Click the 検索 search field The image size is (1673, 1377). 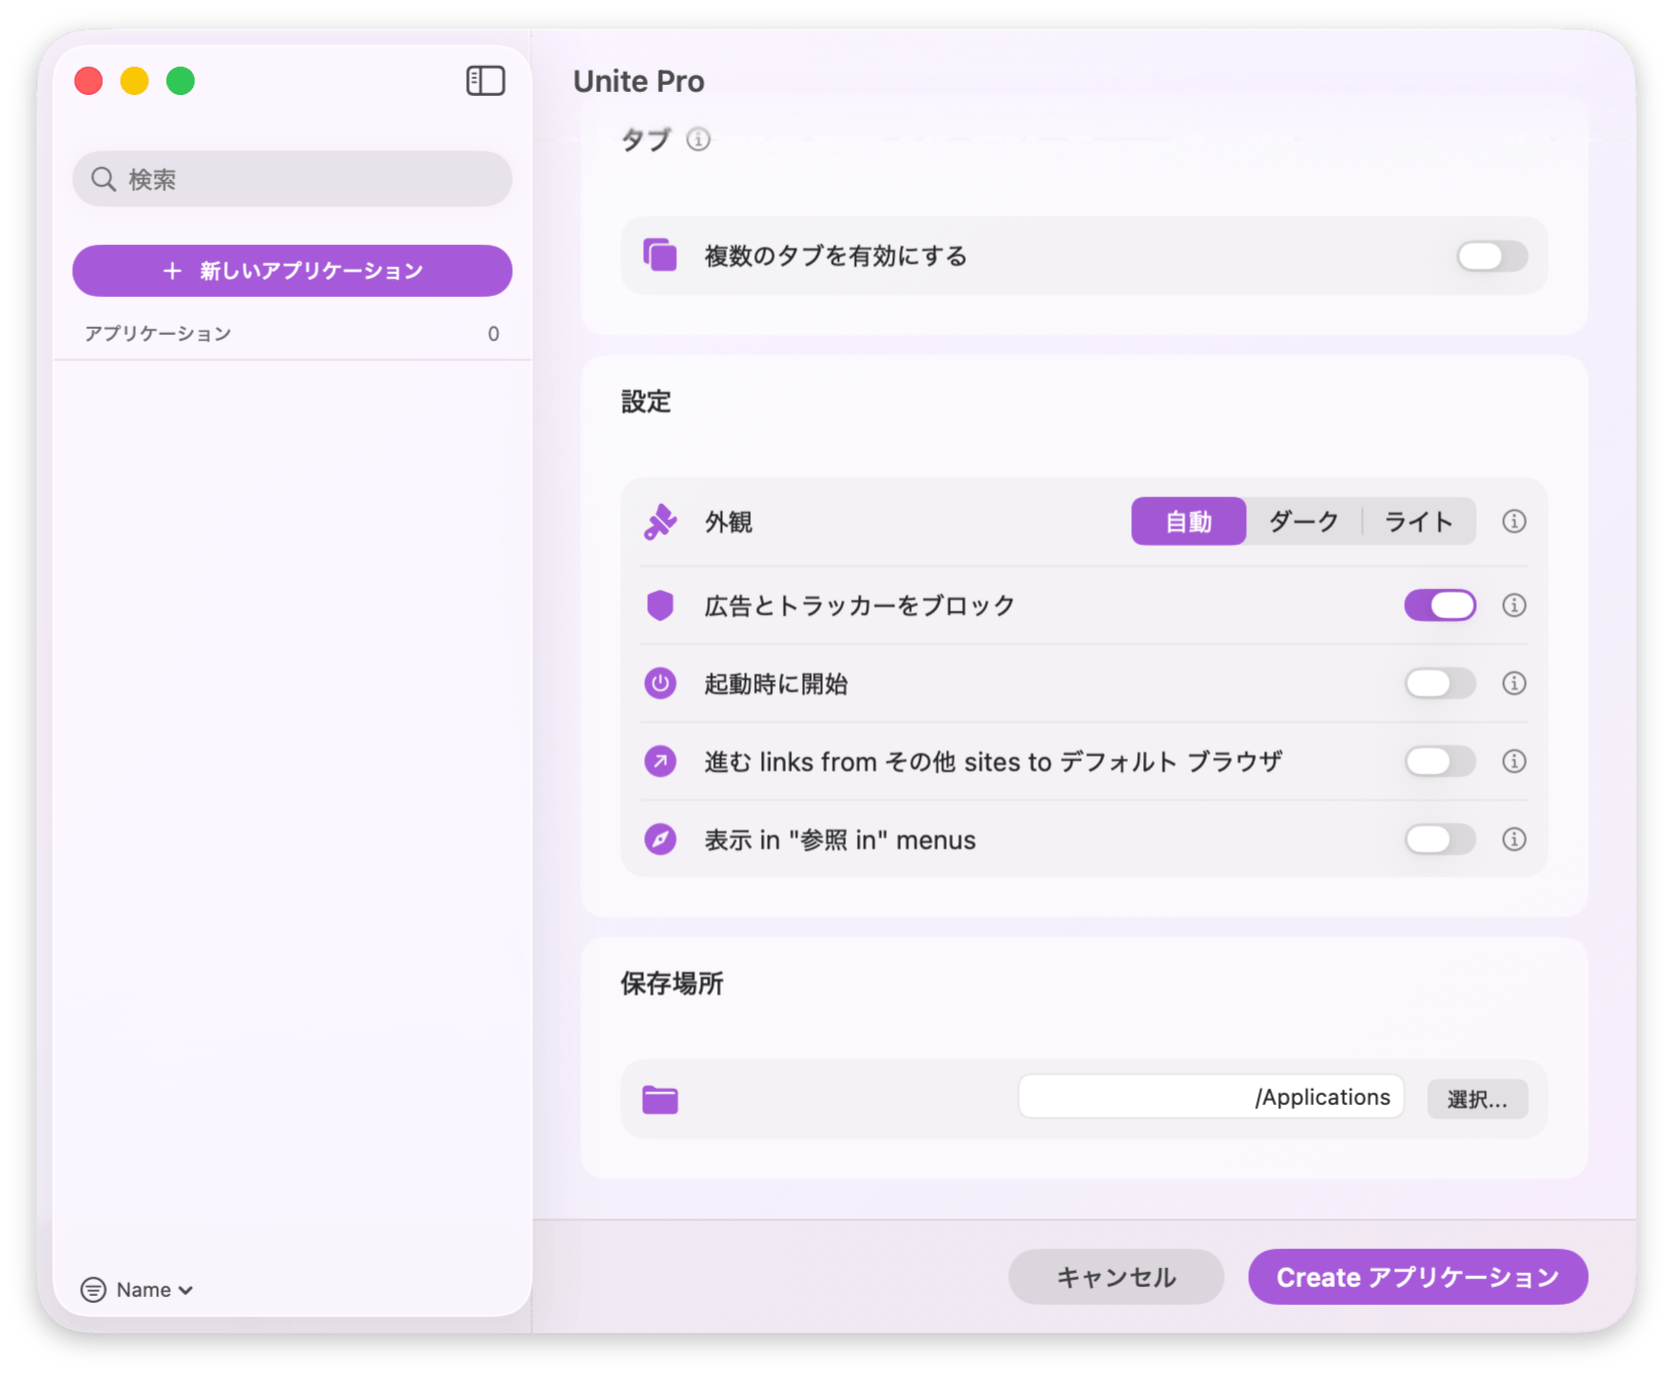tap(292, 179)
